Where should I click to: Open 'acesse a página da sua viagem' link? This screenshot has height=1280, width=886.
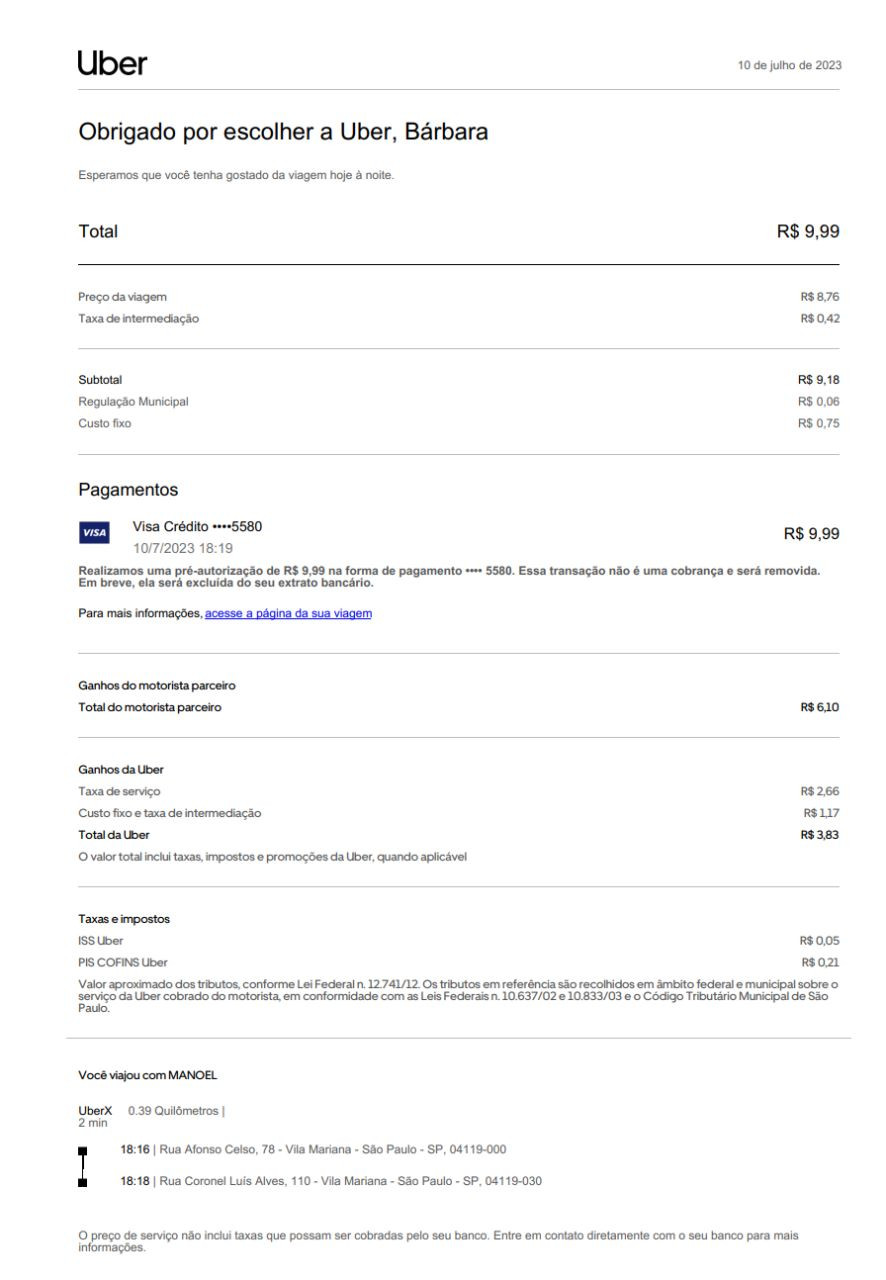[x=288, y=613]
